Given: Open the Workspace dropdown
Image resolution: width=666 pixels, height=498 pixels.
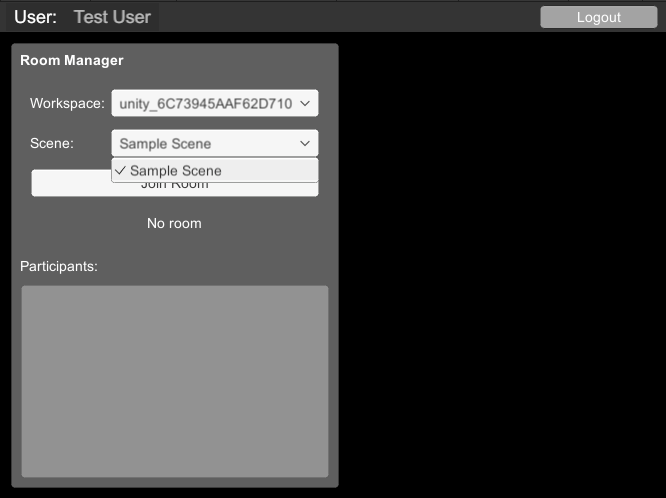Looking at the screenshot, I should pyautogui.click(x=214, y=103).
